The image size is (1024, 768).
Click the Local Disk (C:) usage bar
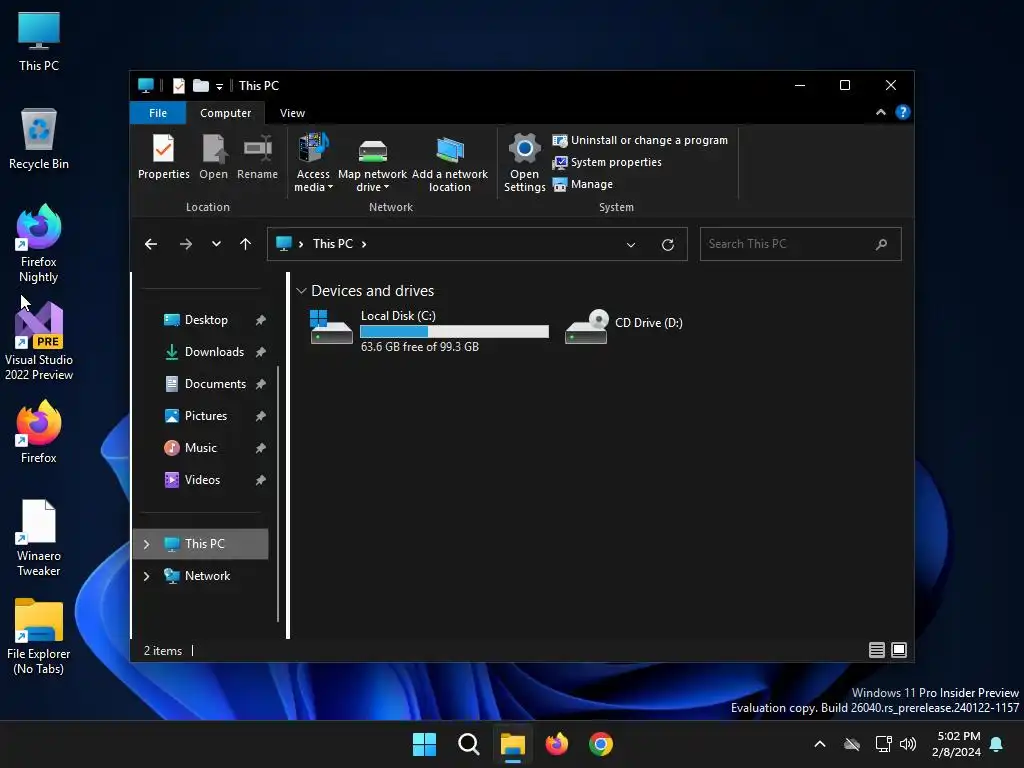[455, 332]
